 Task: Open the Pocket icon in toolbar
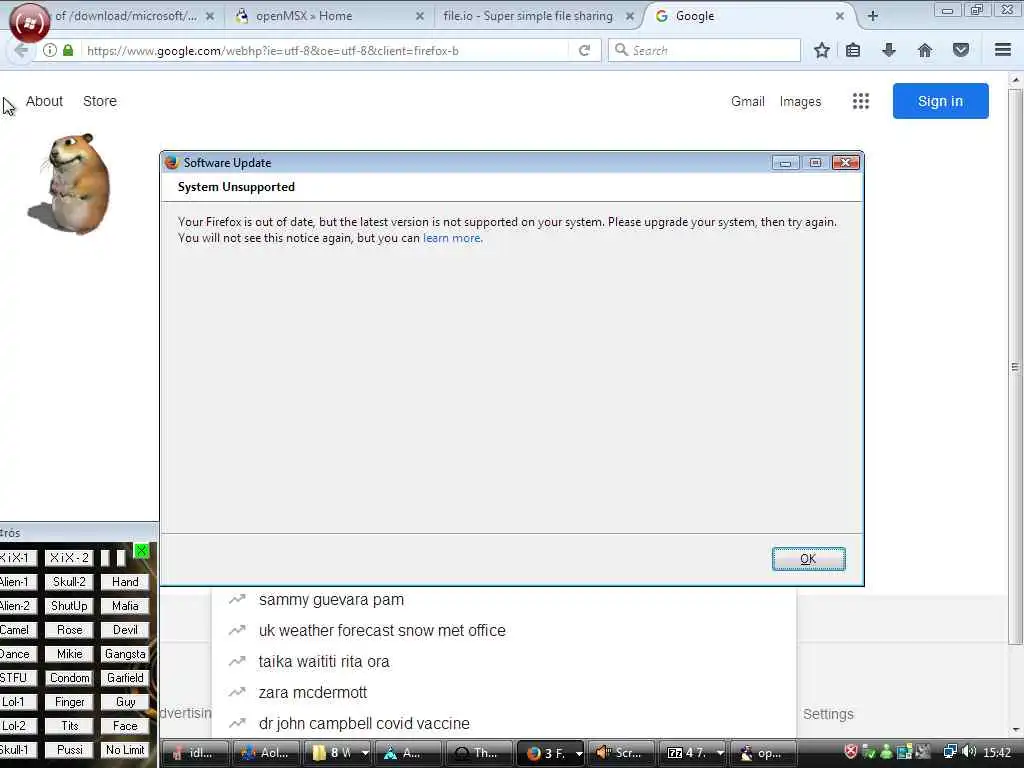click(961, 50)
